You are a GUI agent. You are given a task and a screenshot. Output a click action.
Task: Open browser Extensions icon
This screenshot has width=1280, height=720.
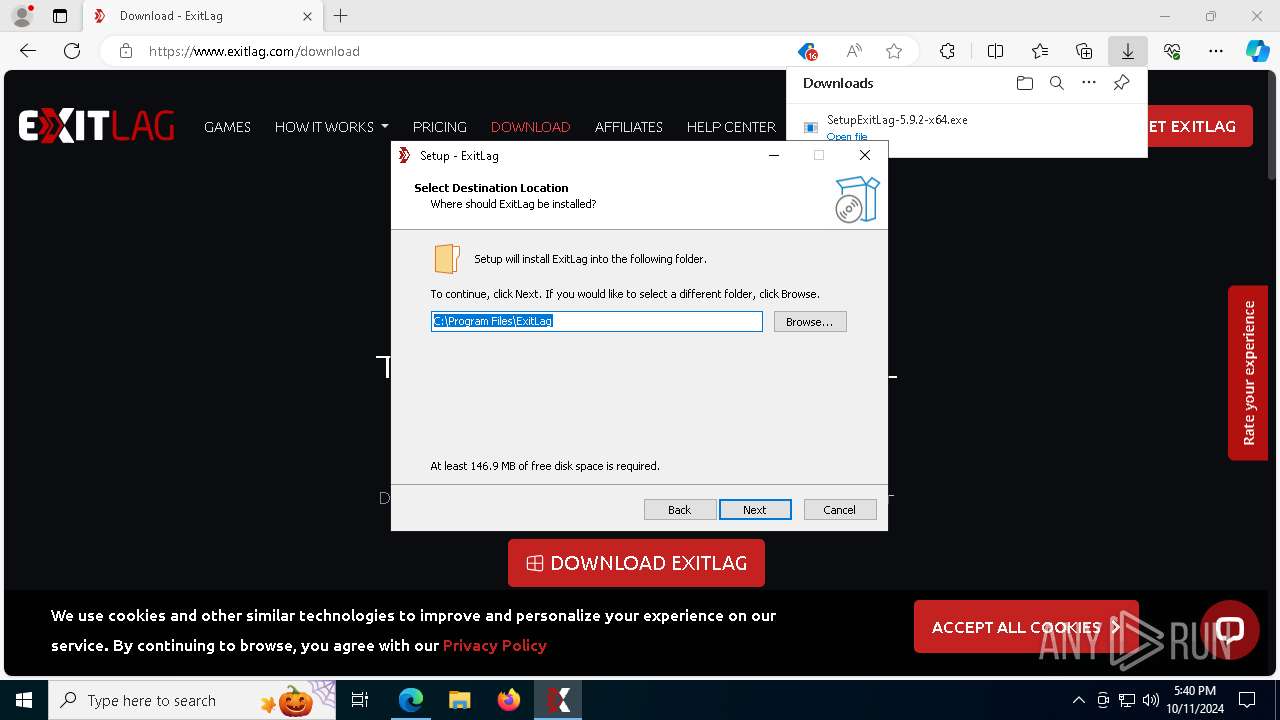coord(947,51)
